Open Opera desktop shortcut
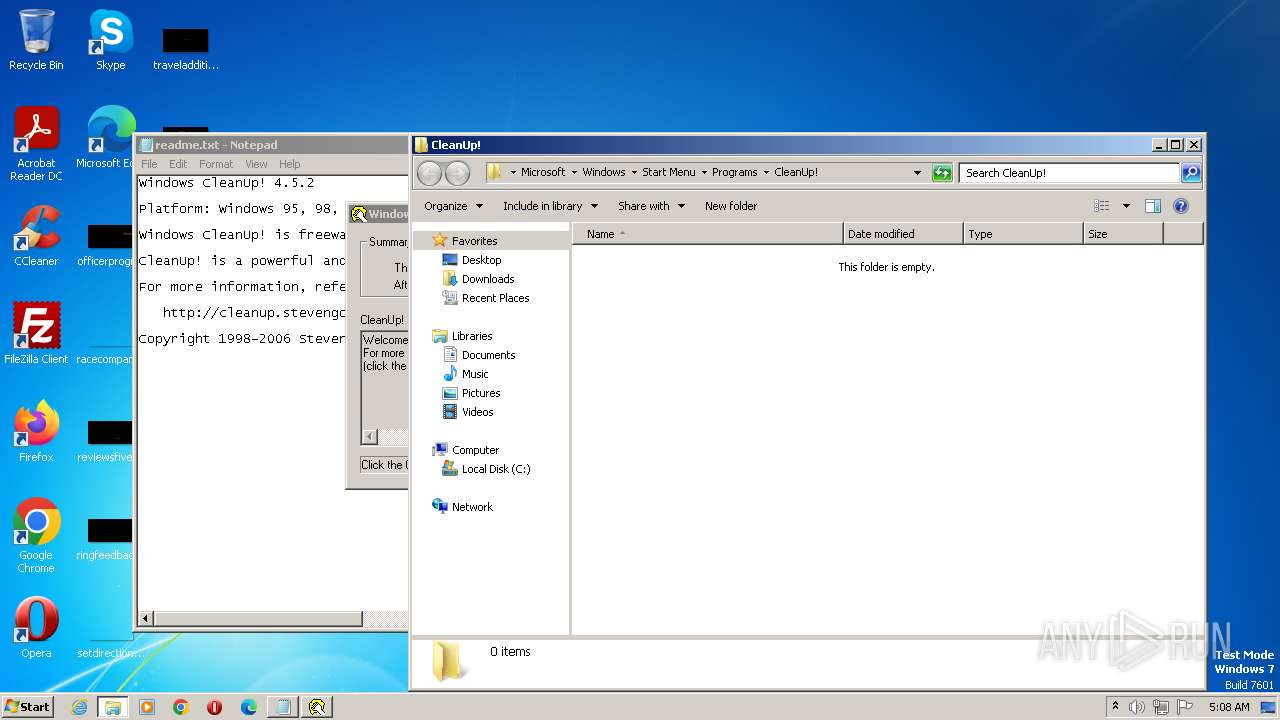1280x720 pixels. click(36, 628)
